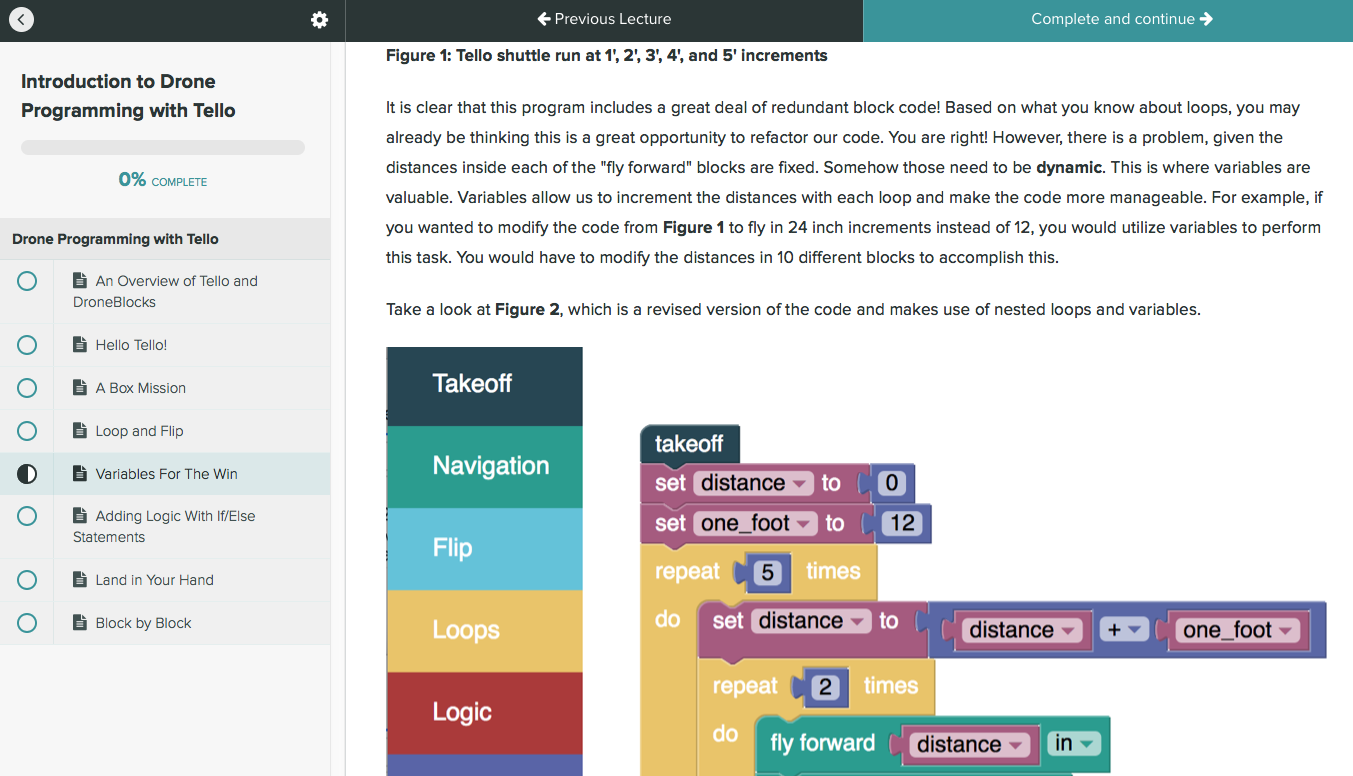Click document icon beside Loop and Flip
The image size is (1353, 776).
[x=80, y=431]
